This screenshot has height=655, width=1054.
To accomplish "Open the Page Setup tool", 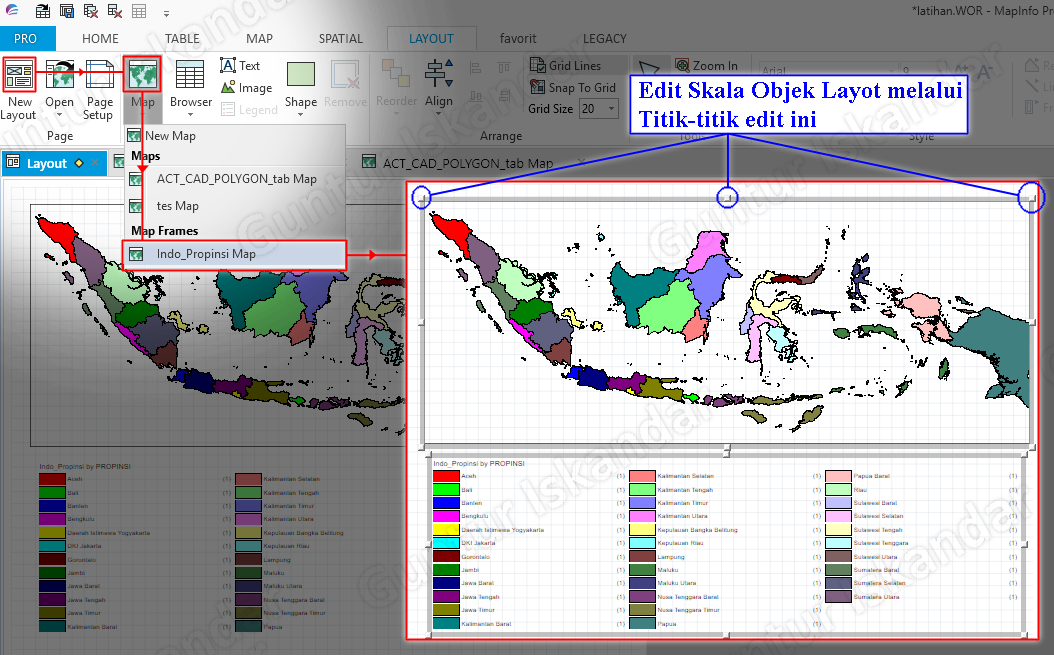I will [99, 75].
